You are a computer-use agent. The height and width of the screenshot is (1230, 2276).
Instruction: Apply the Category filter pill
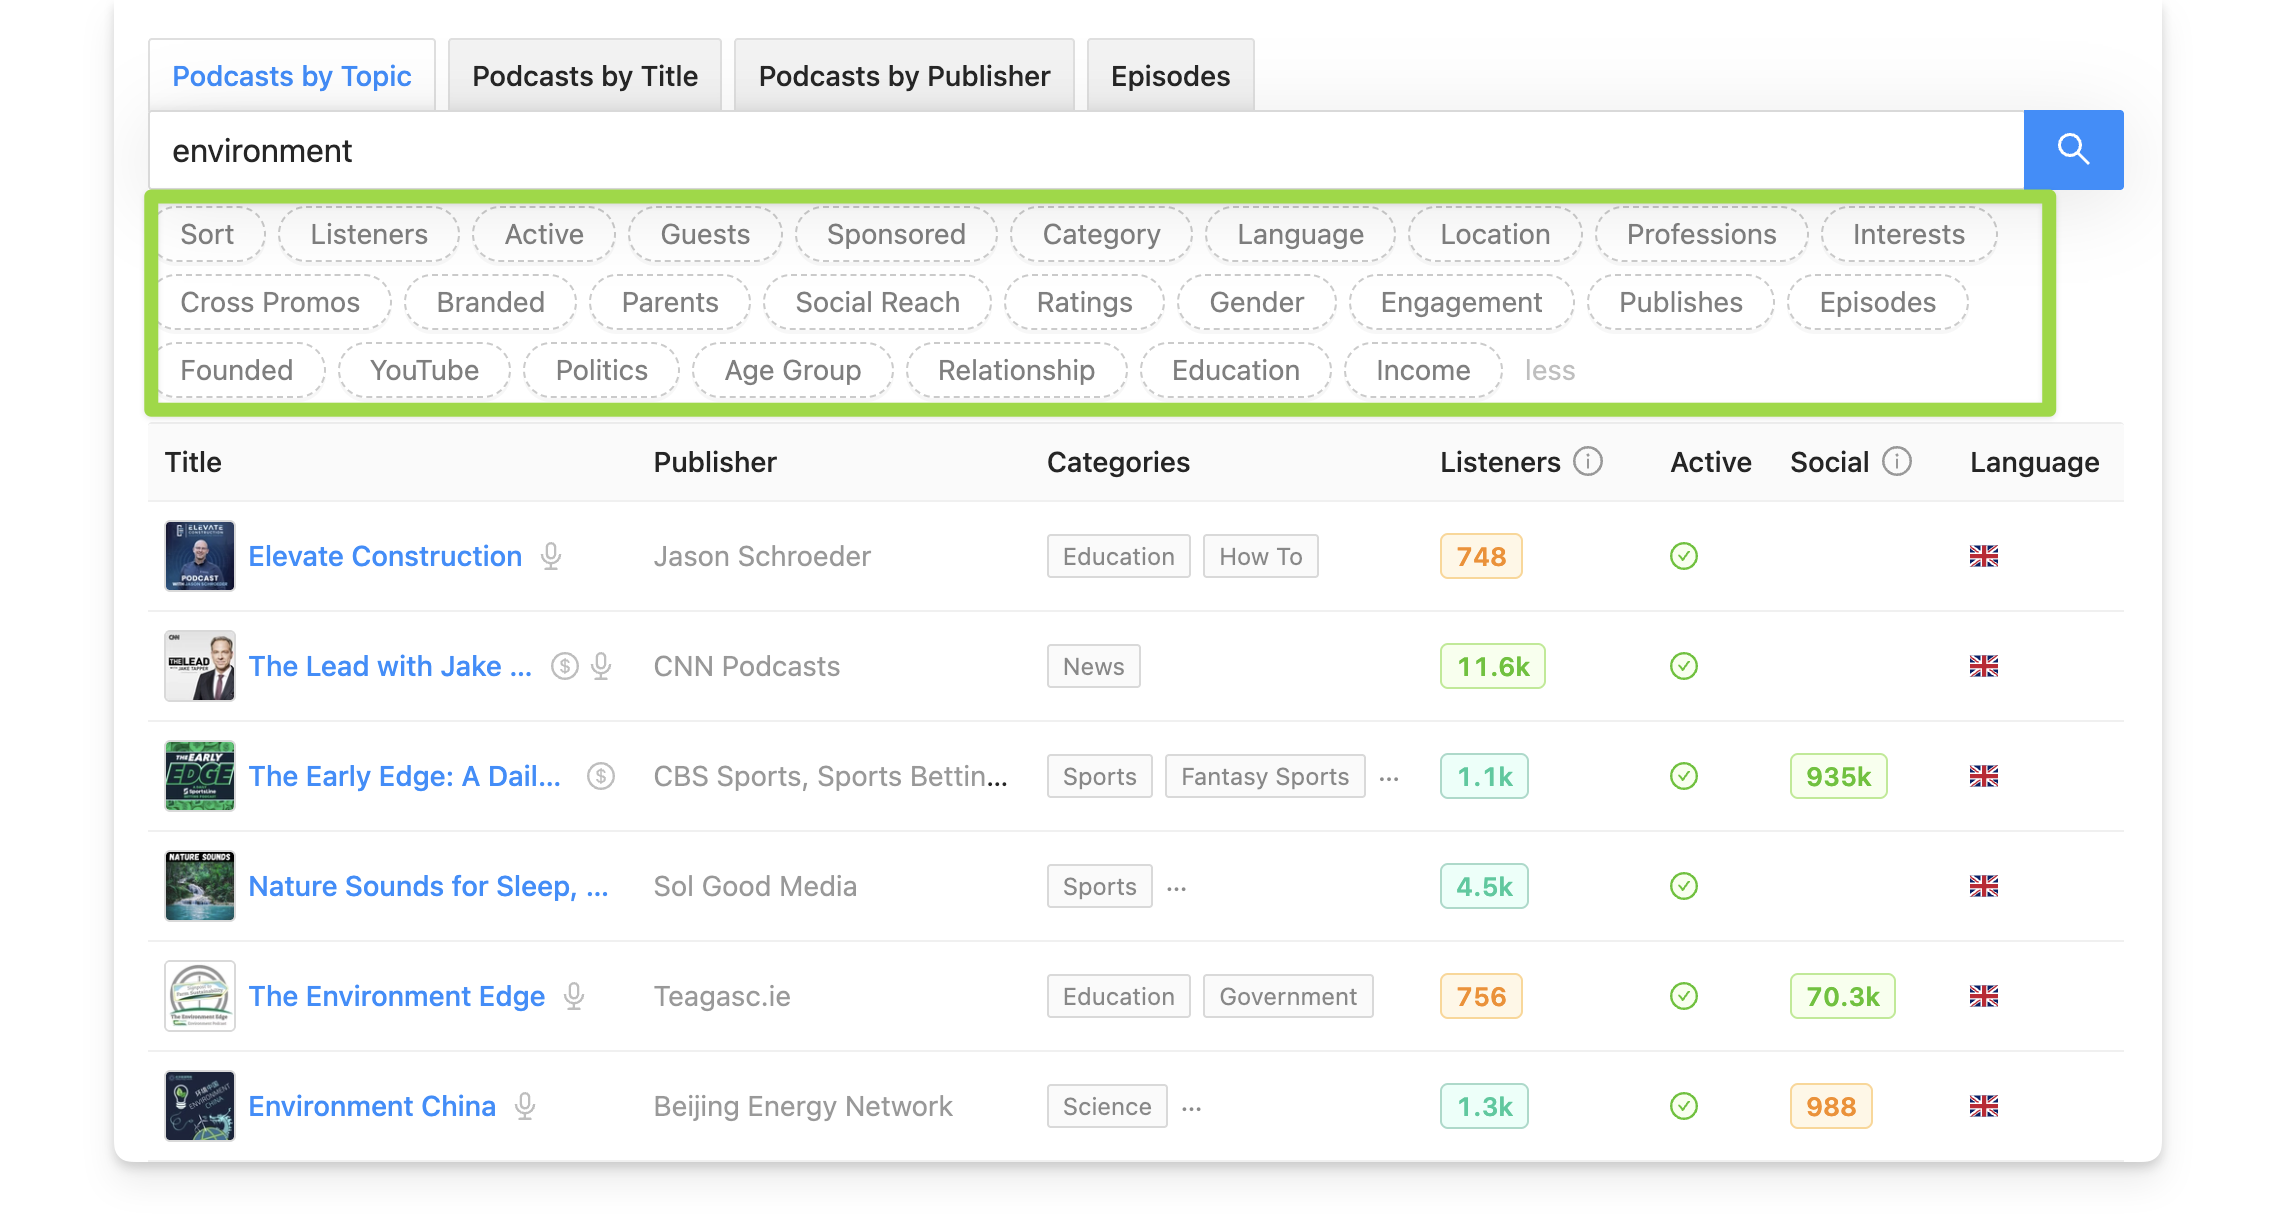tap(1101, 234)
